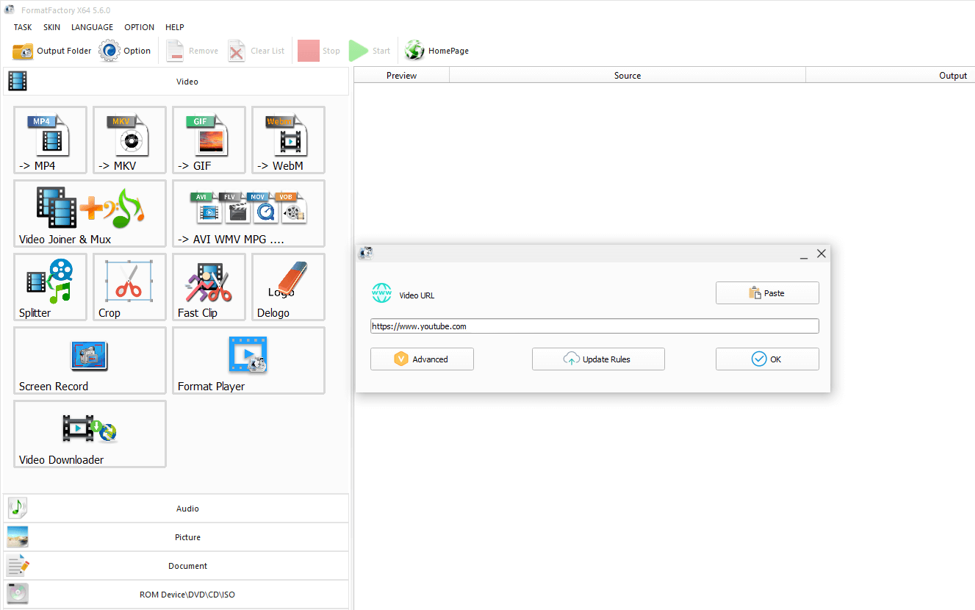The width and height of the screenshot is (975, 610).
Task: Click the Preview column header
Action: (402, 75)
